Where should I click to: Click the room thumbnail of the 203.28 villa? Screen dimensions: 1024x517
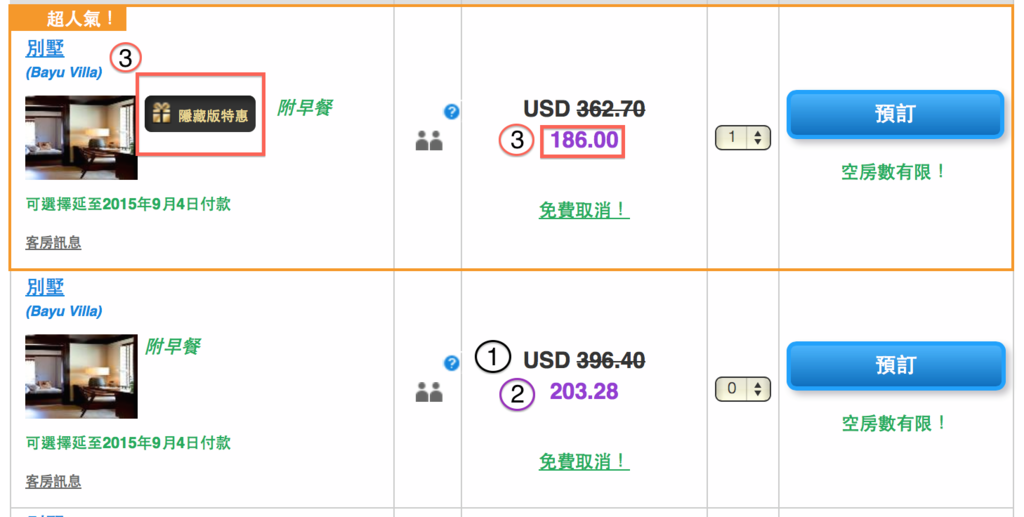[x=80, y=376]
